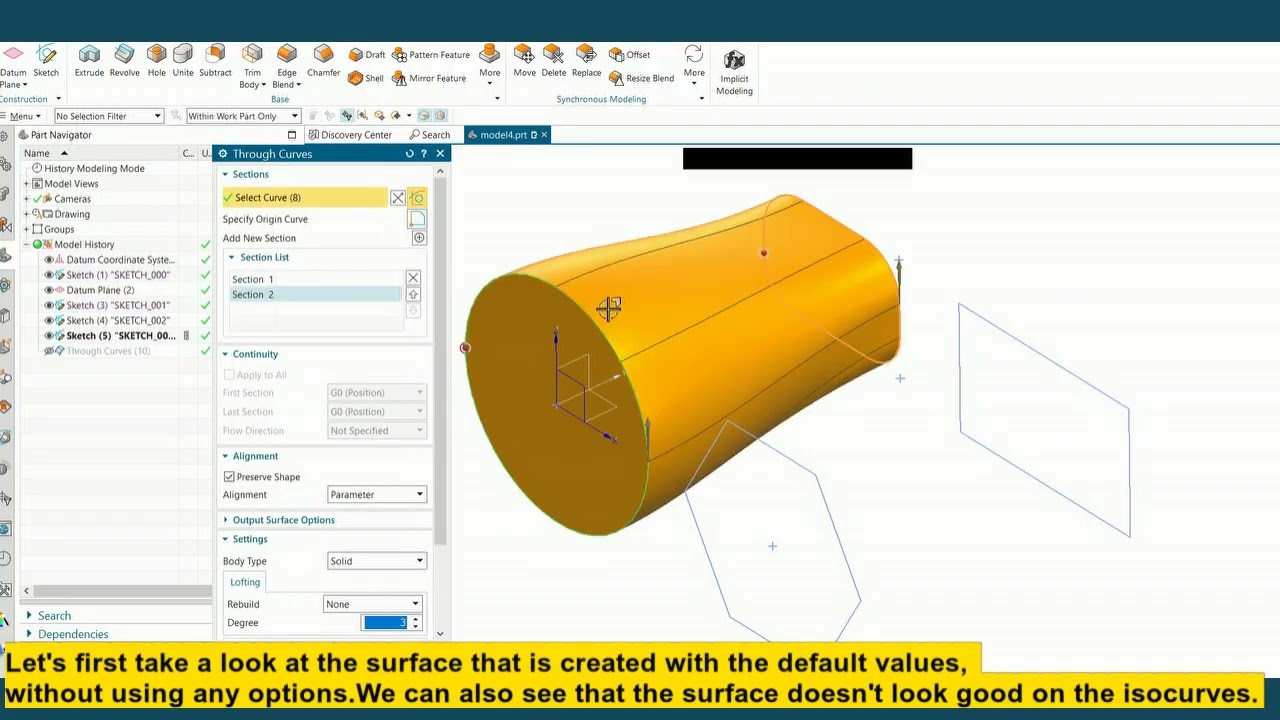The width and height of the screenshot is (1280, 720).
Task: Select the Move Face tool
Action: click(524, 61)
